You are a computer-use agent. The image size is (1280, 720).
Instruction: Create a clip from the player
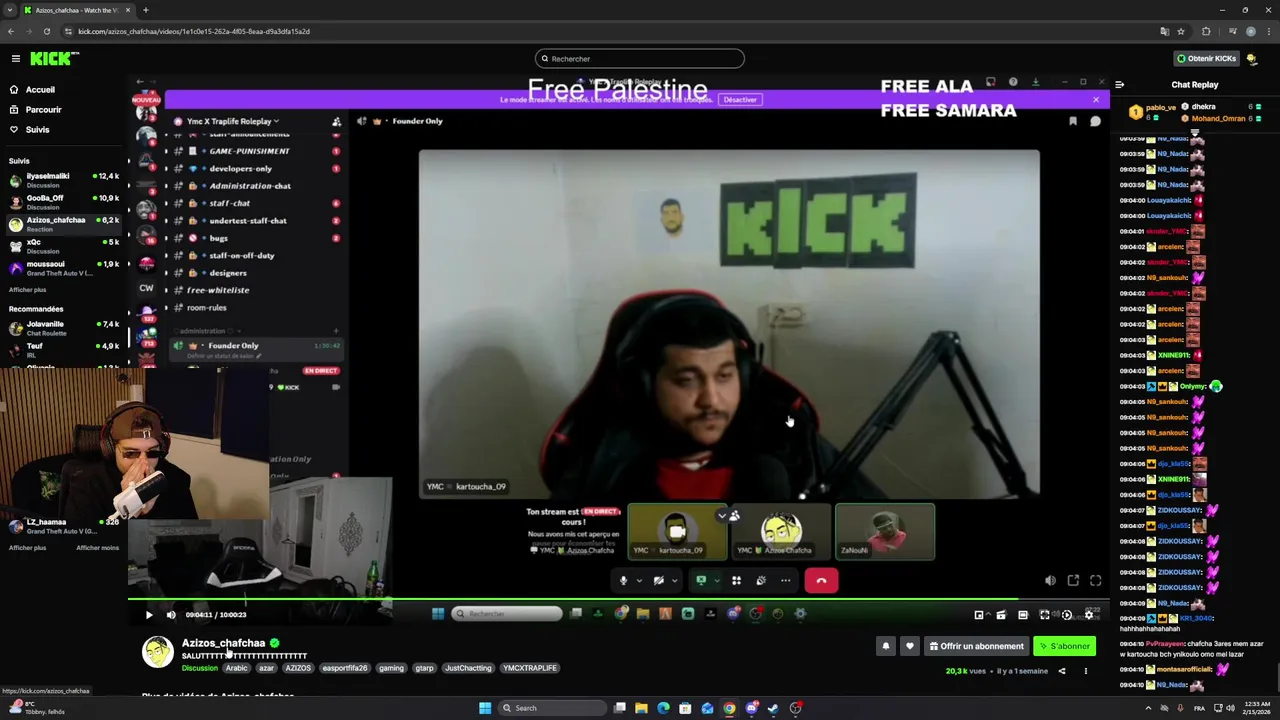(1001, 615)
